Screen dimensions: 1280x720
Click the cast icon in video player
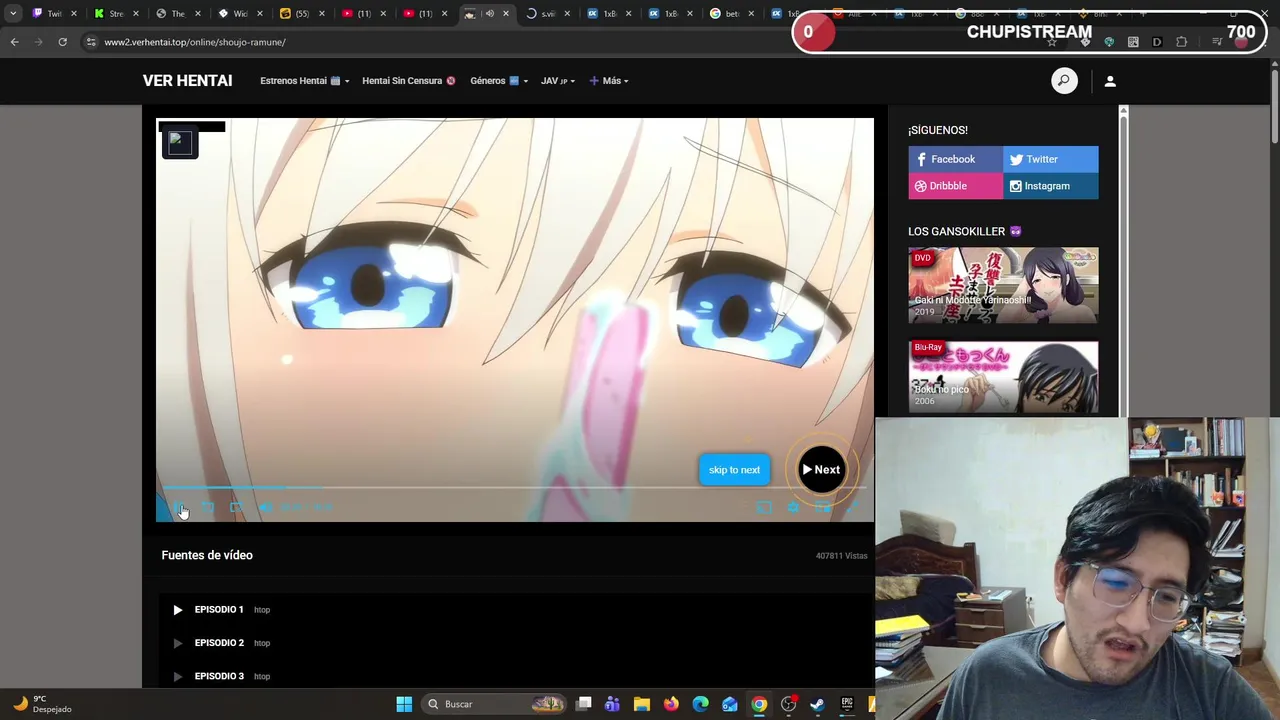tap(764, 508)
